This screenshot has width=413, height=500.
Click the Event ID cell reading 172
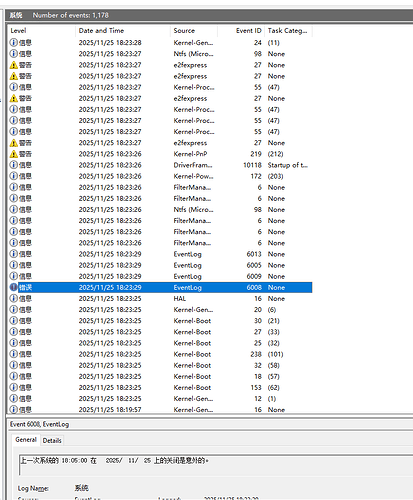coord(256,176)
